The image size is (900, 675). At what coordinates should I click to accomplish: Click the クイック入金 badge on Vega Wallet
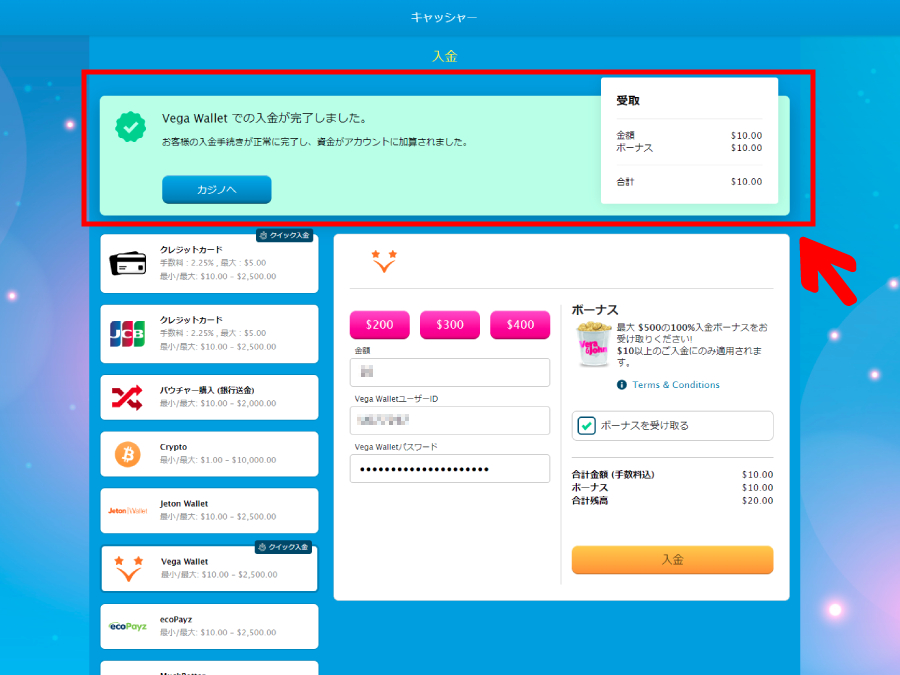coord(283,548)
